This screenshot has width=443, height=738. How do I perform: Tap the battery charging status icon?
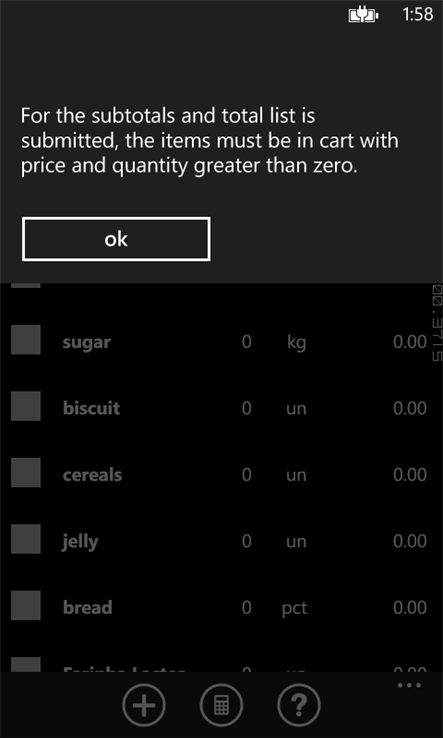363,16
